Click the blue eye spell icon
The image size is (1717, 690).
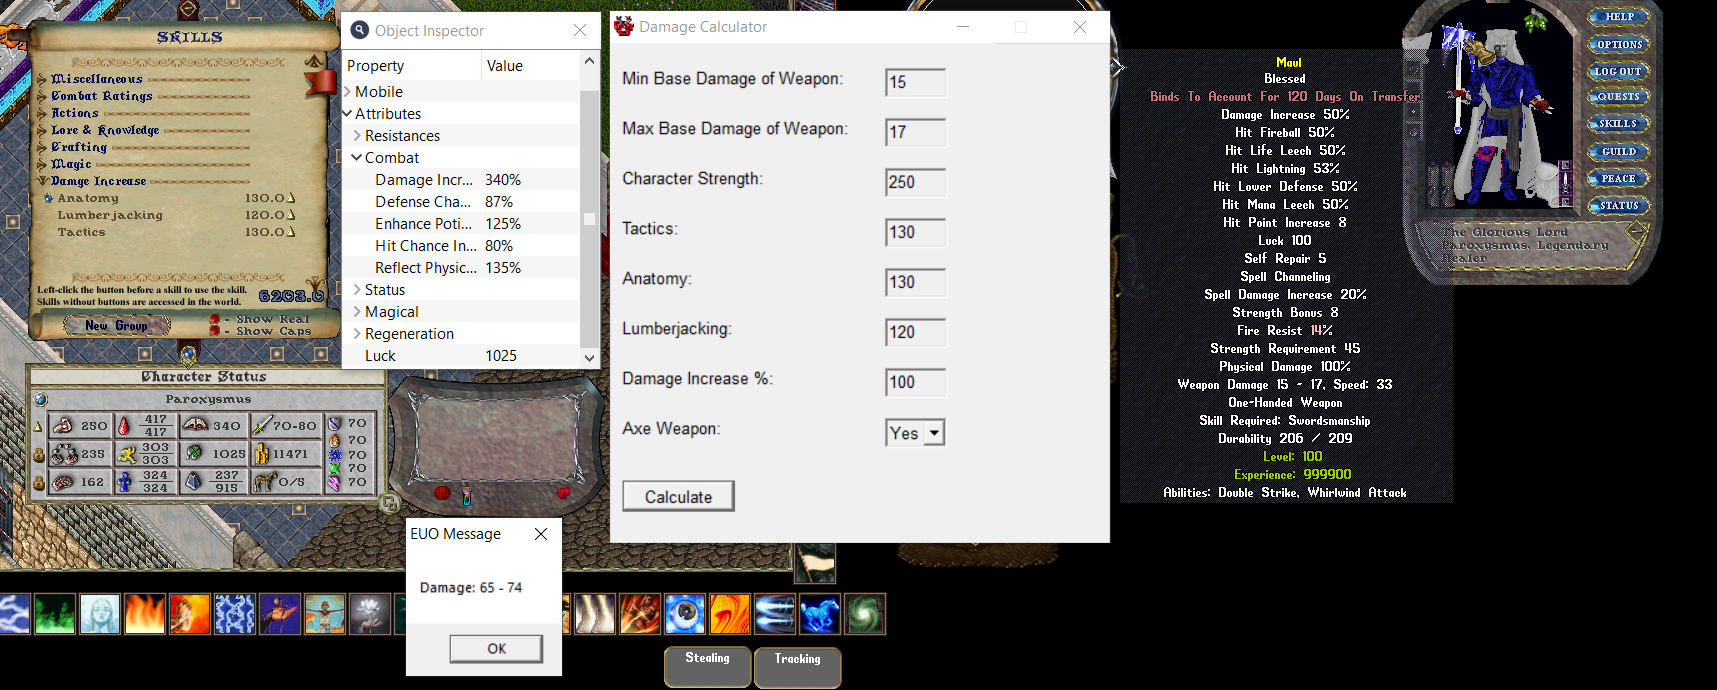click(685, 614)
